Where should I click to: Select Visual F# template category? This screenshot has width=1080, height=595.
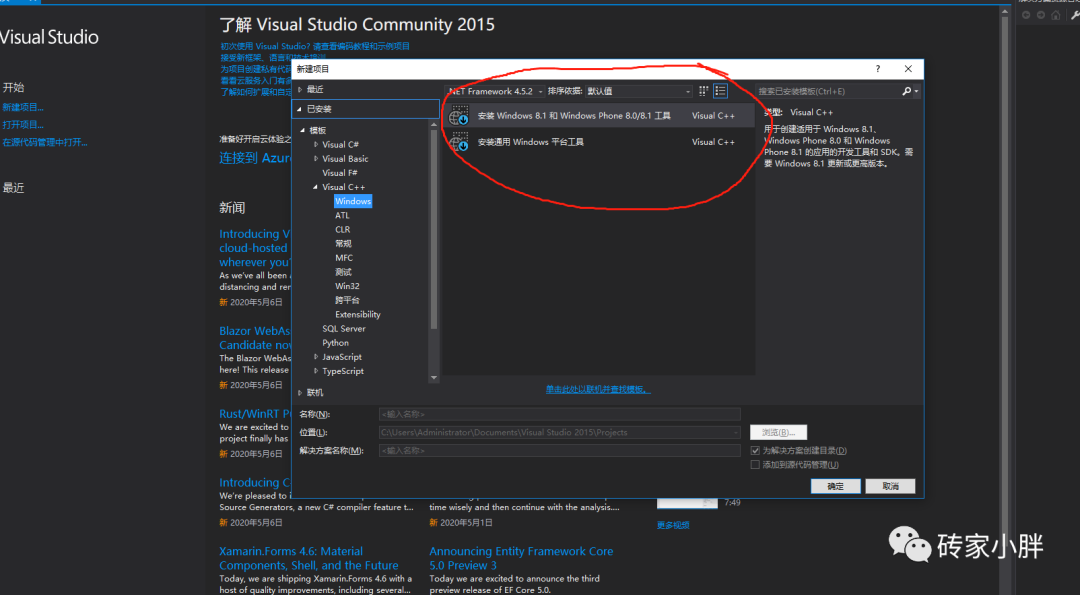click(x=340, y=173)
